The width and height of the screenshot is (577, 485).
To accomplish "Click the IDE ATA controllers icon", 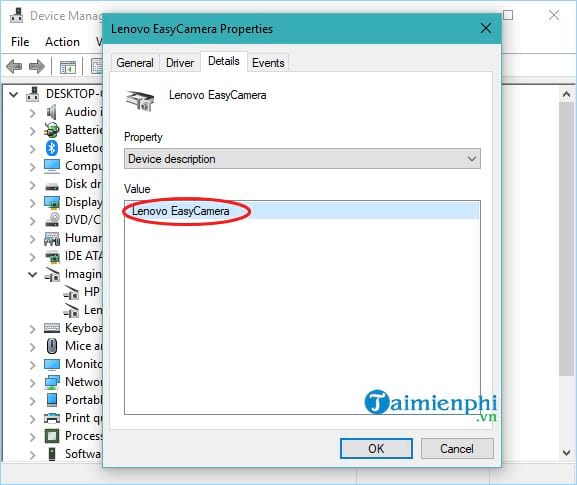I will pos(52,256).
